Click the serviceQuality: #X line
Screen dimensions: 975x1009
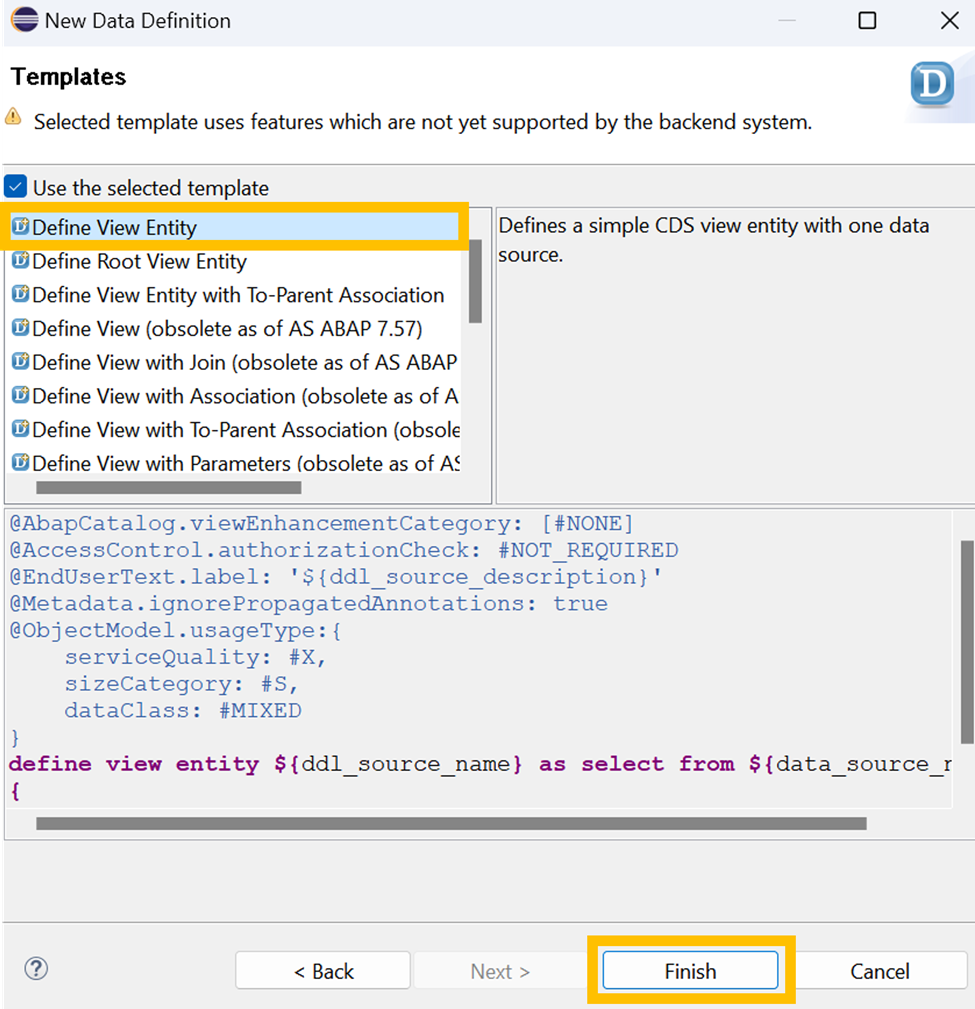click(195, 657)
